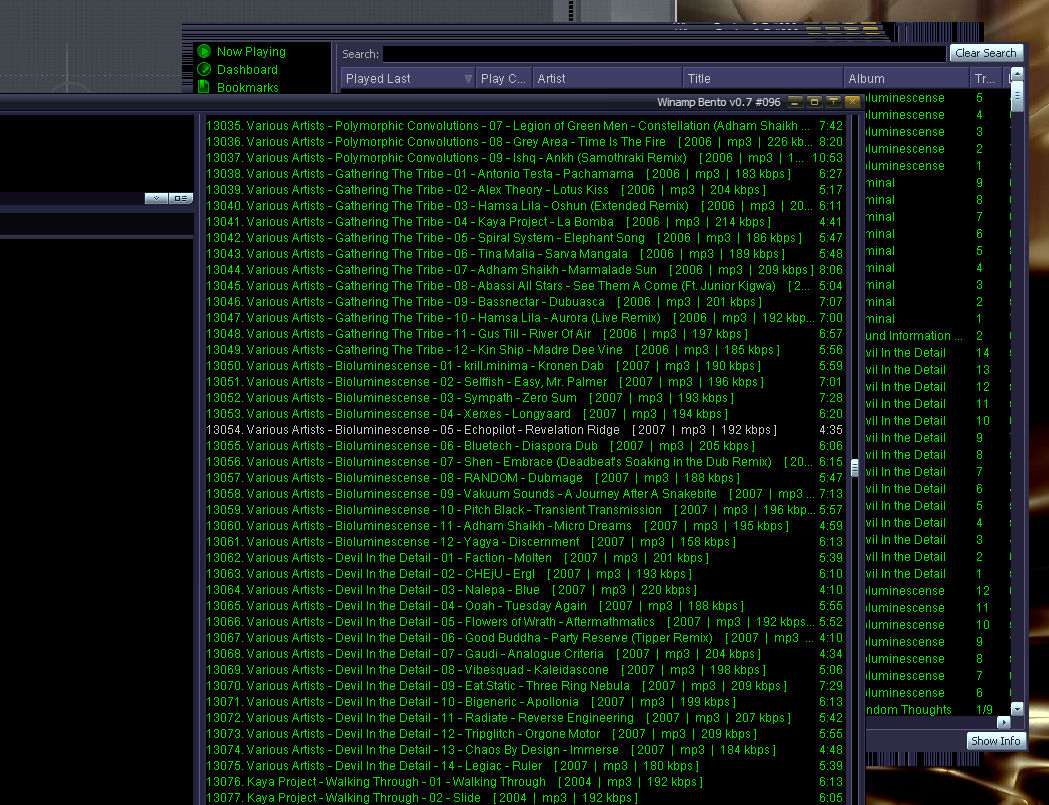Select track 13049 Kin Ship - Madre Dee Vine

coord(524,350)
